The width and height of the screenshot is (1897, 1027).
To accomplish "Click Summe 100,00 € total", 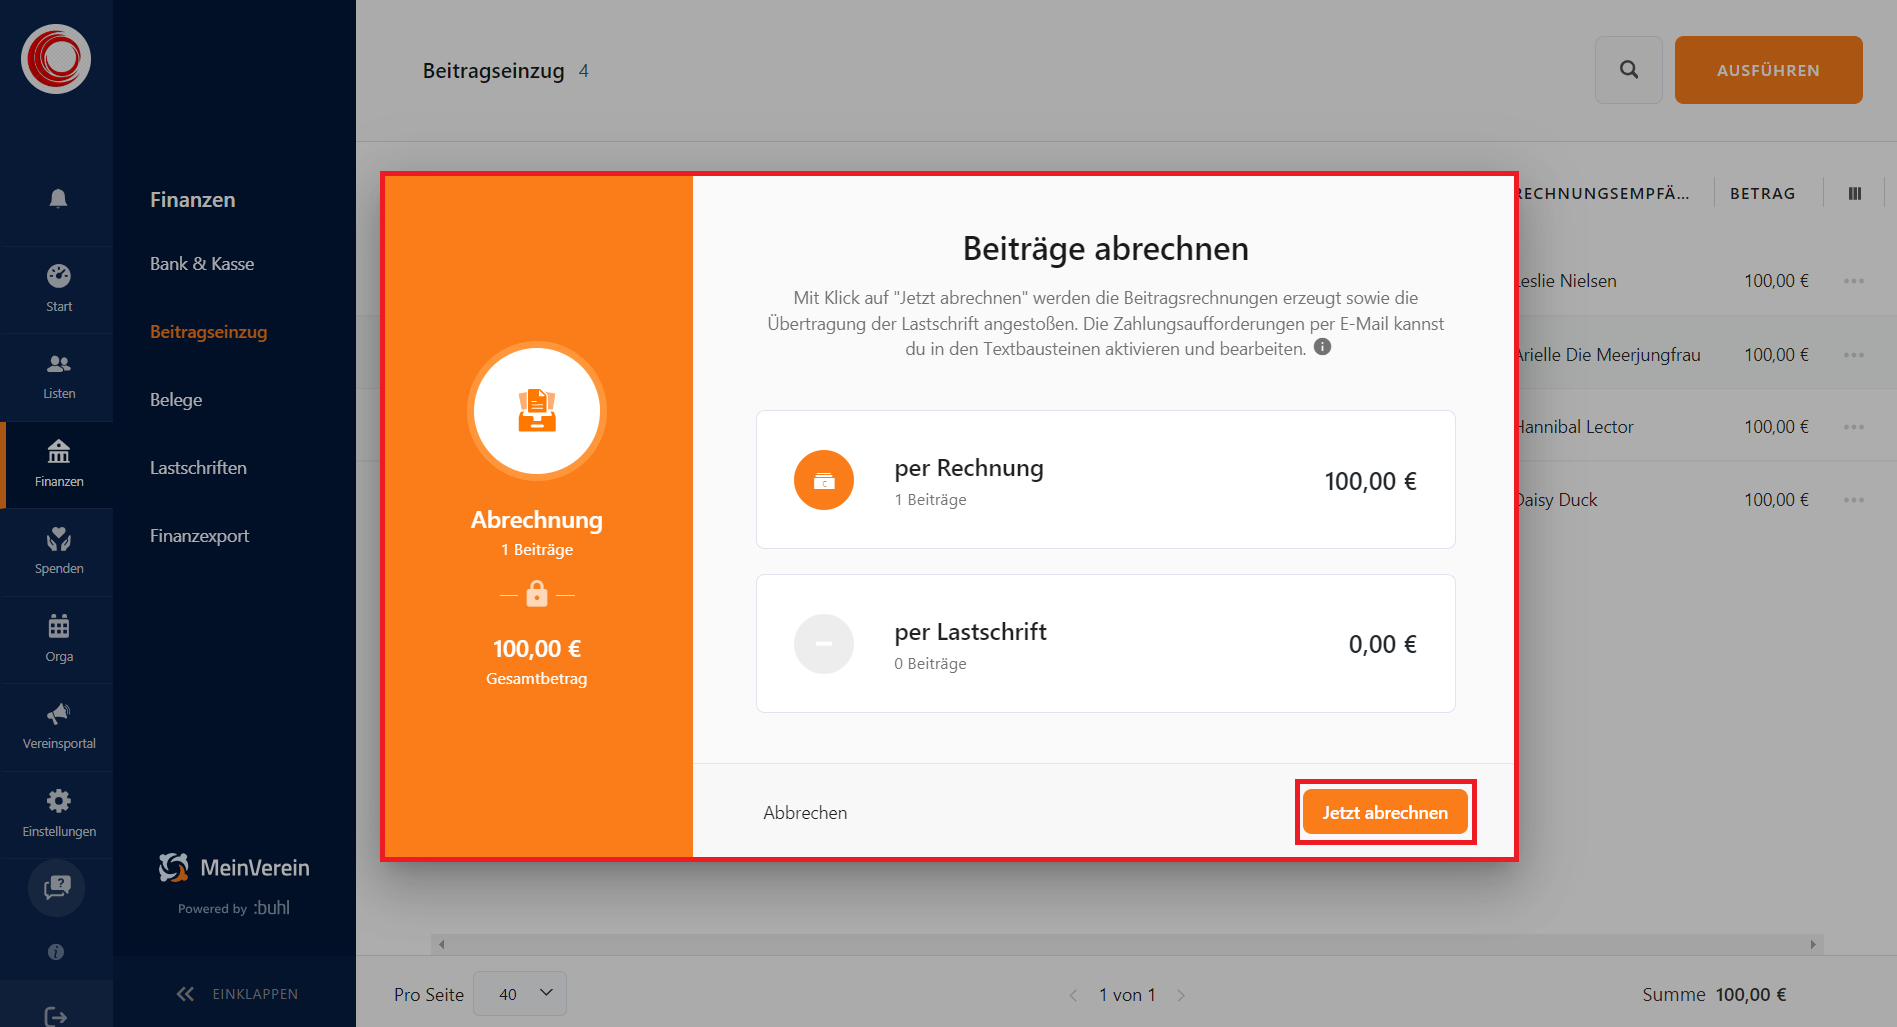I will coord(1714,995).
